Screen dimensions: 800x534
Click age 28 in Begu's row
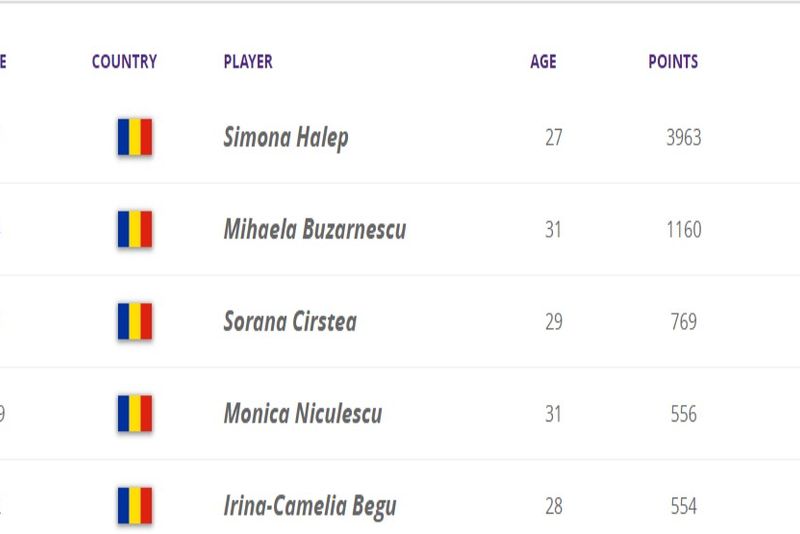point(554,506)
